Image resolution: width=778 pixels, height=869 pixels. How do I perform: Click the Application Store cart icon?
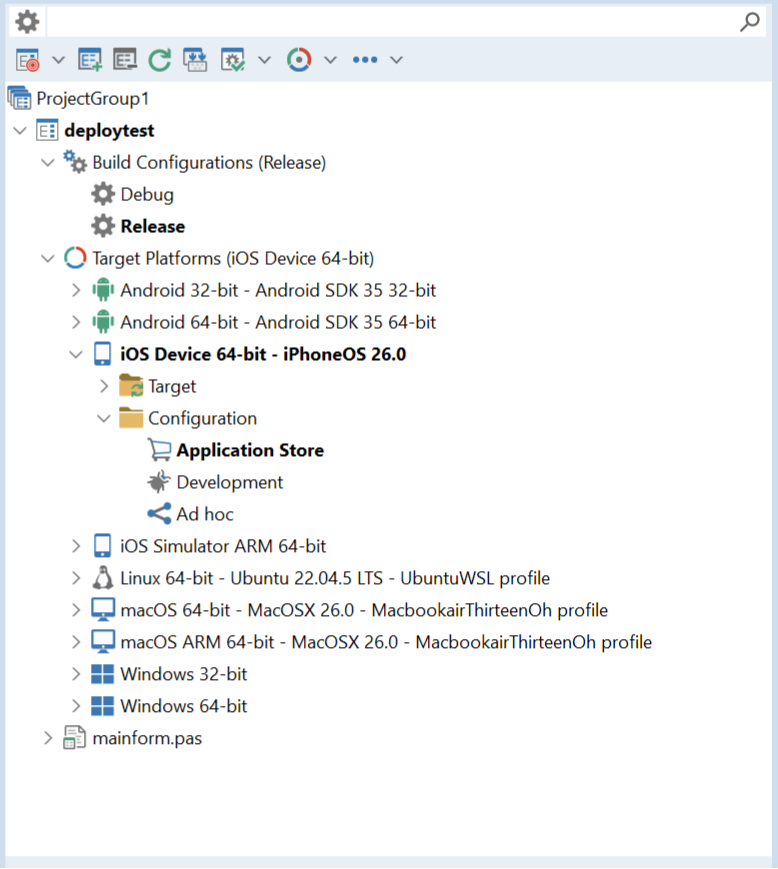(x=160, y=450)
